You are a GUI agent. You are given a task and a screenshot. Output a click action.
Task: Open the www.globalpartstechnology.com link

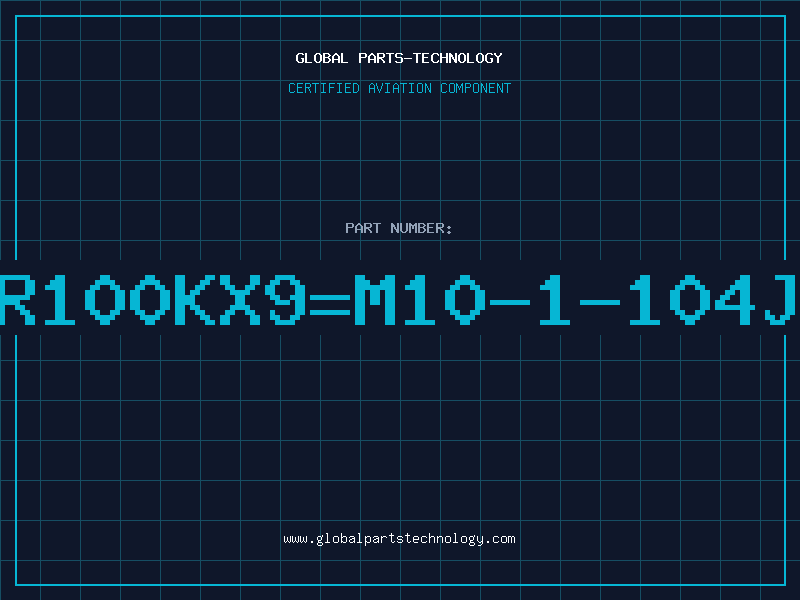pyautogui.click(x=399, y=539)
